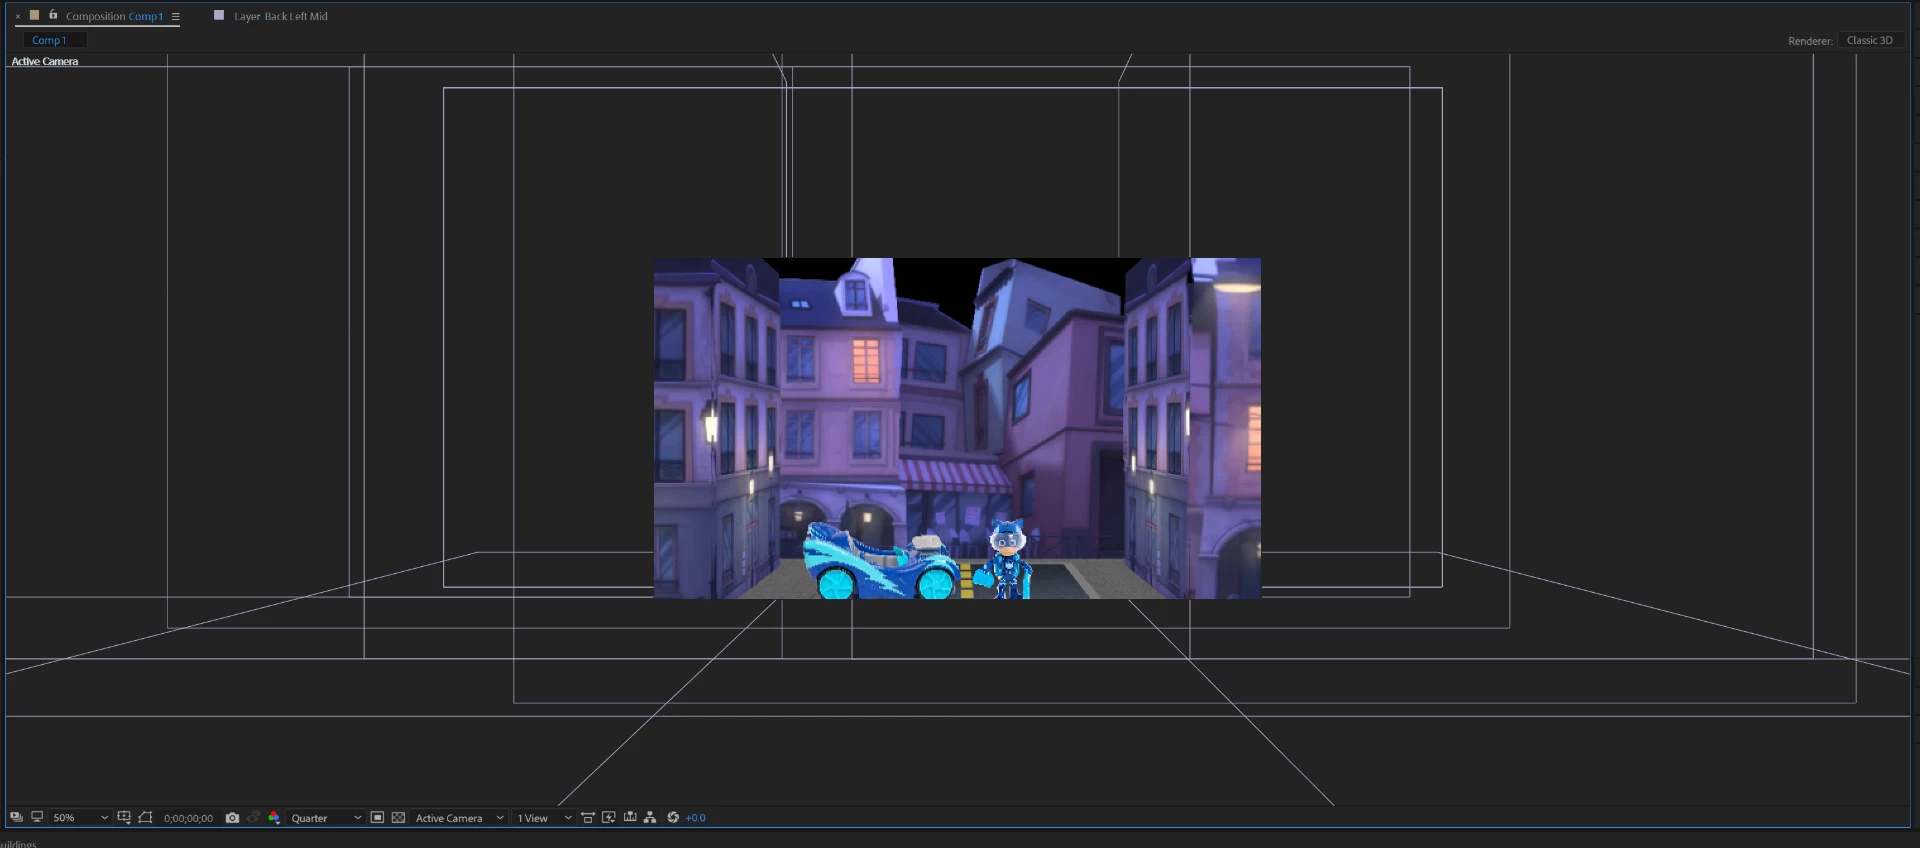This screenshot has width=1920, height=848.
Task: Toggle the viewer lock icon
Action: [x=53, y=15]
